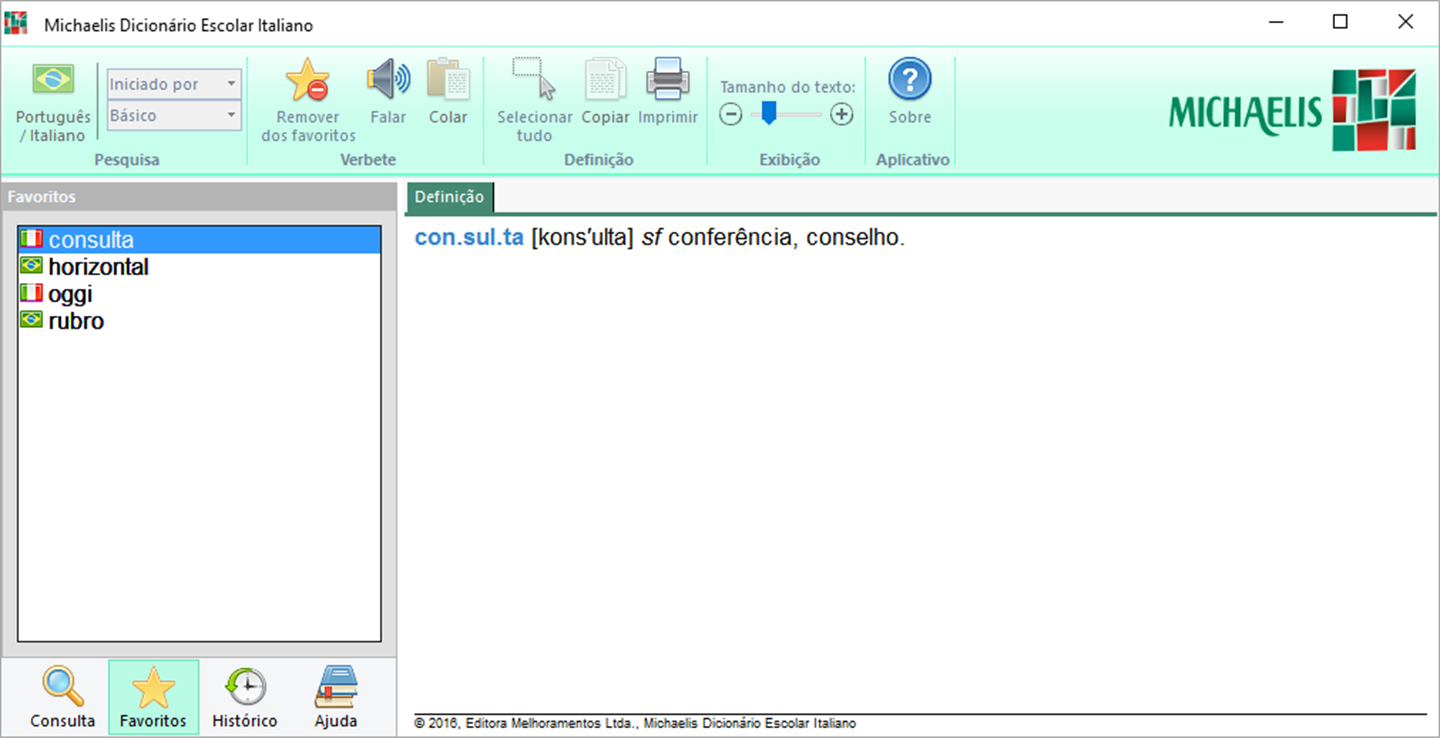Click the pronunciation [kons'ulta] in the definition
Screen dimensions: 1440x738
coord(583,239)
